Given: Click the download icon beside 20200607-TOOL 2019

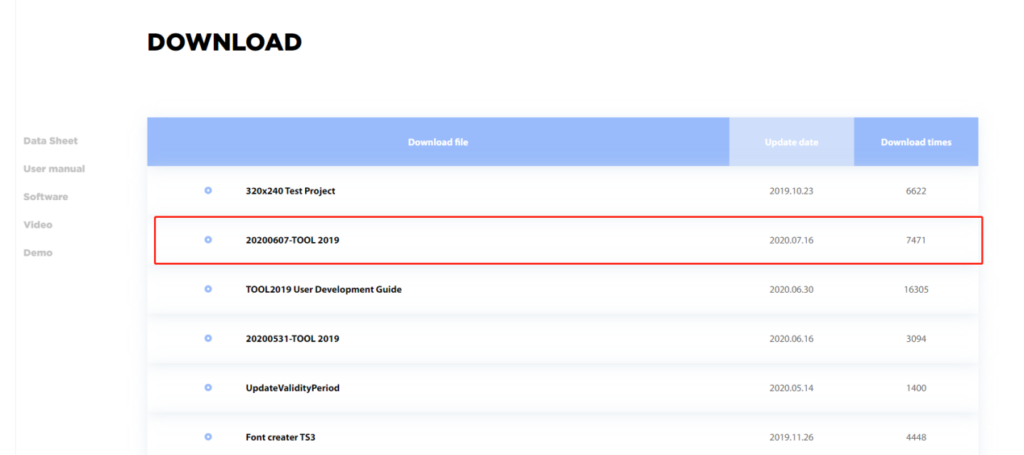Looking at the screenshot, I should pos(208,240).
